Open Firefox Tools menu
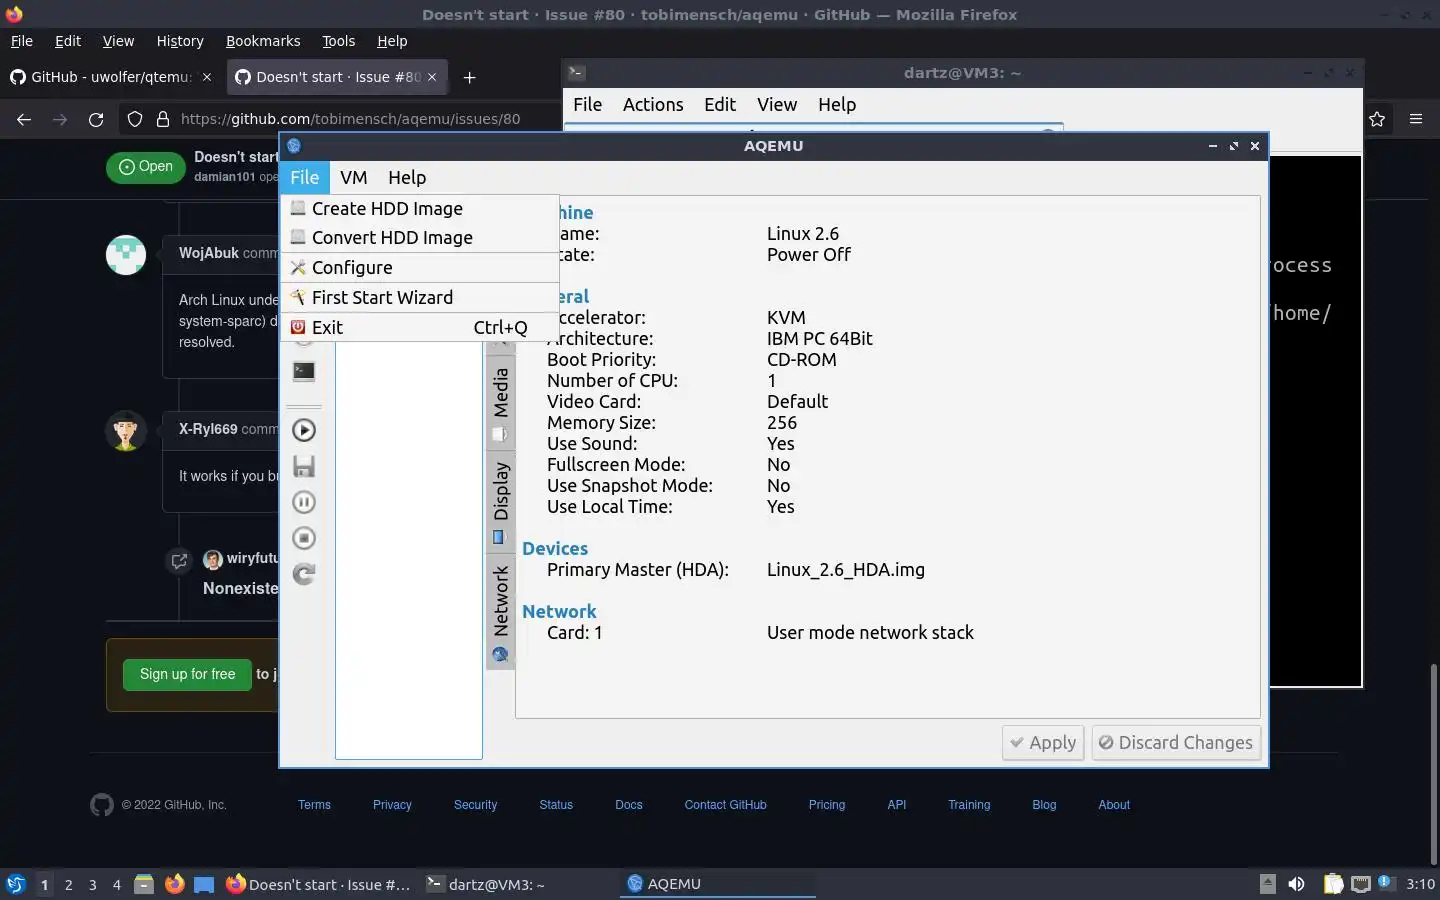Viewport: 1440px width, 900px height. point(338,41)
